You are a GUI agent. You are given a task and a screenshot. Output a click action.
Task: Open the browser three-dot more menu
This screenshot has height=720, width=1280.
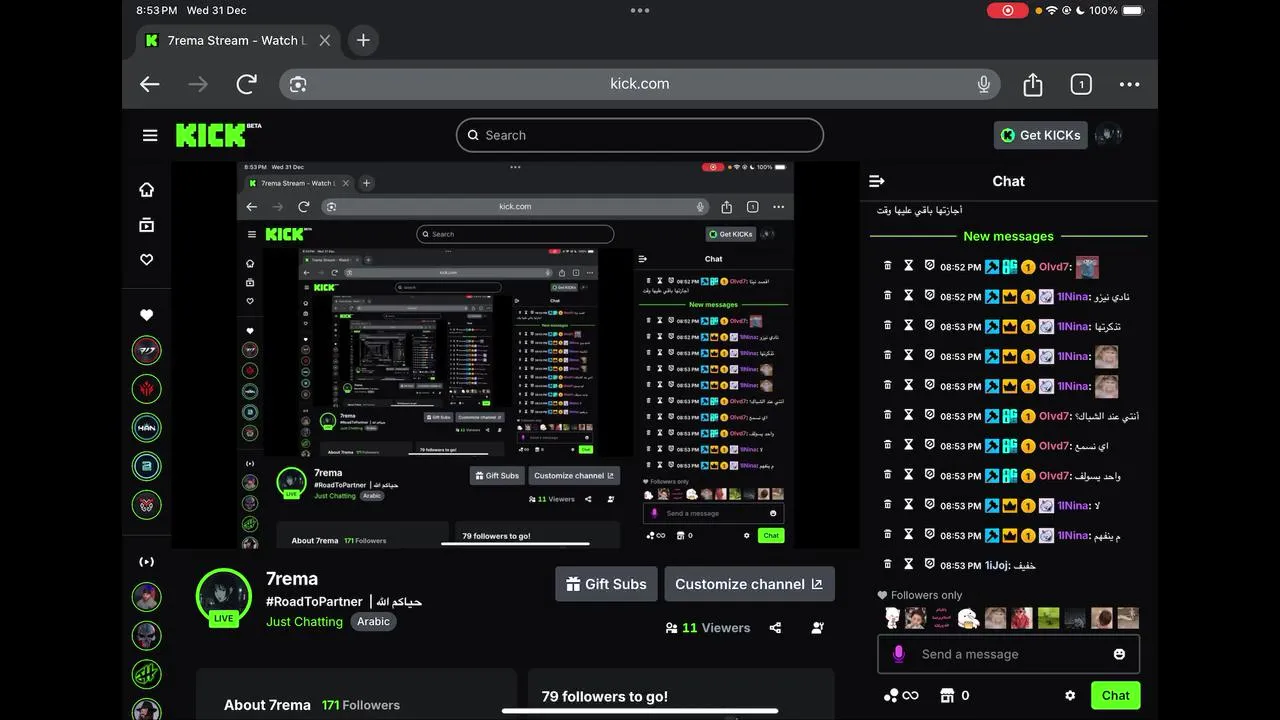[1129, 84]
